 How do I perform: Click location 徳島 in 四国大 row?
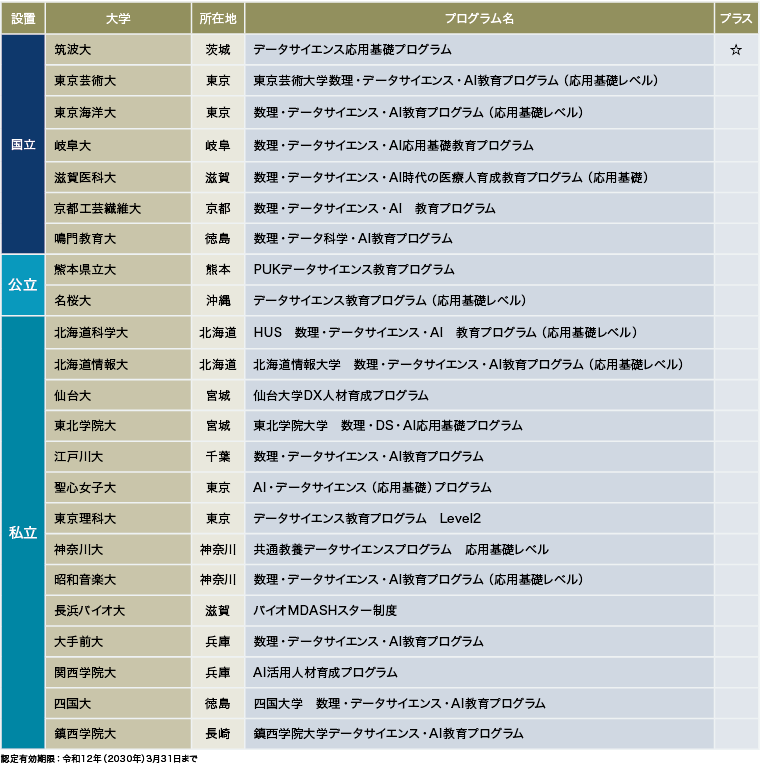click(x=218, y=704)
